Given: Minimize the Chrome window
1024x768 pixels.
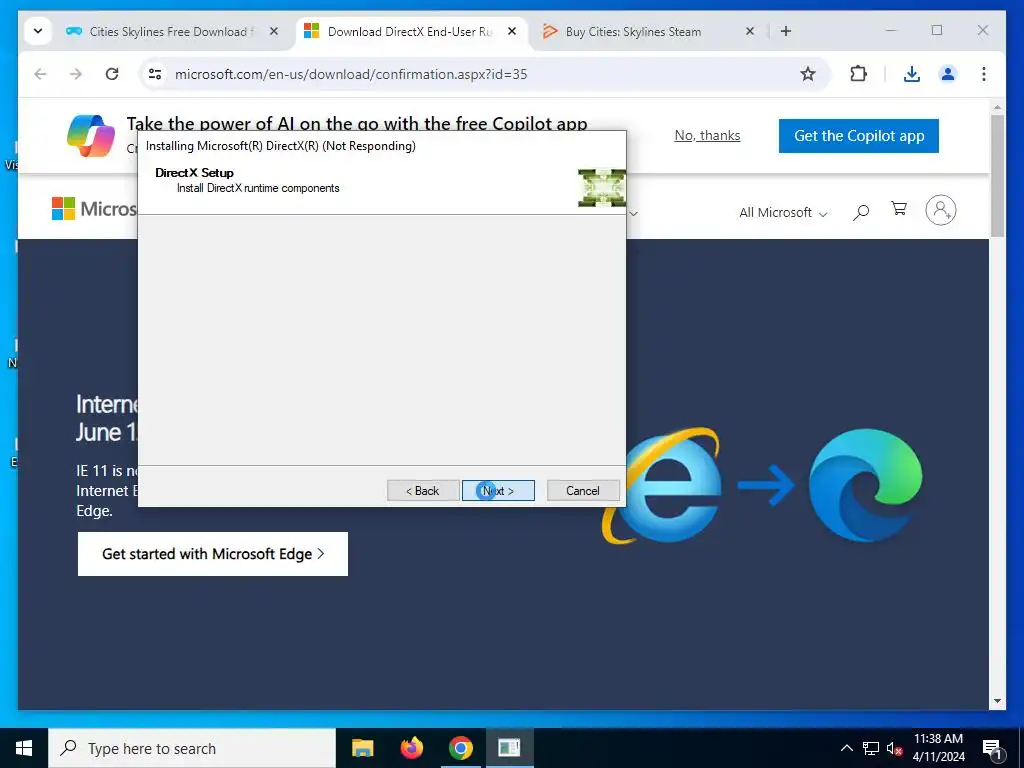Looking at the screenshot, I should [891, 31].
